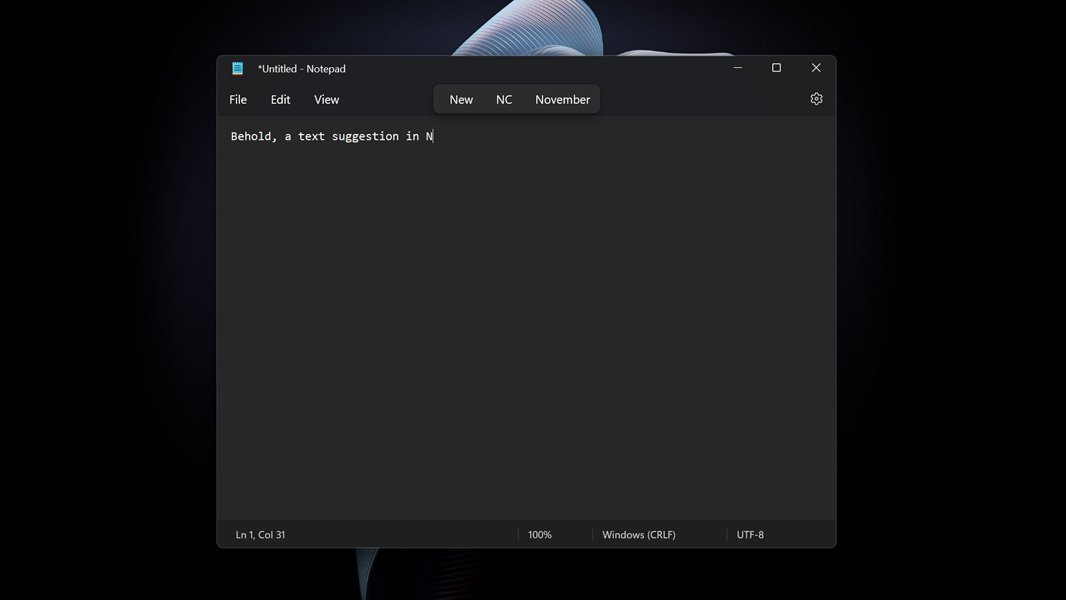Click the "*Untitled - Notepad" window title
1066x600 pixels.
(302, 69)
